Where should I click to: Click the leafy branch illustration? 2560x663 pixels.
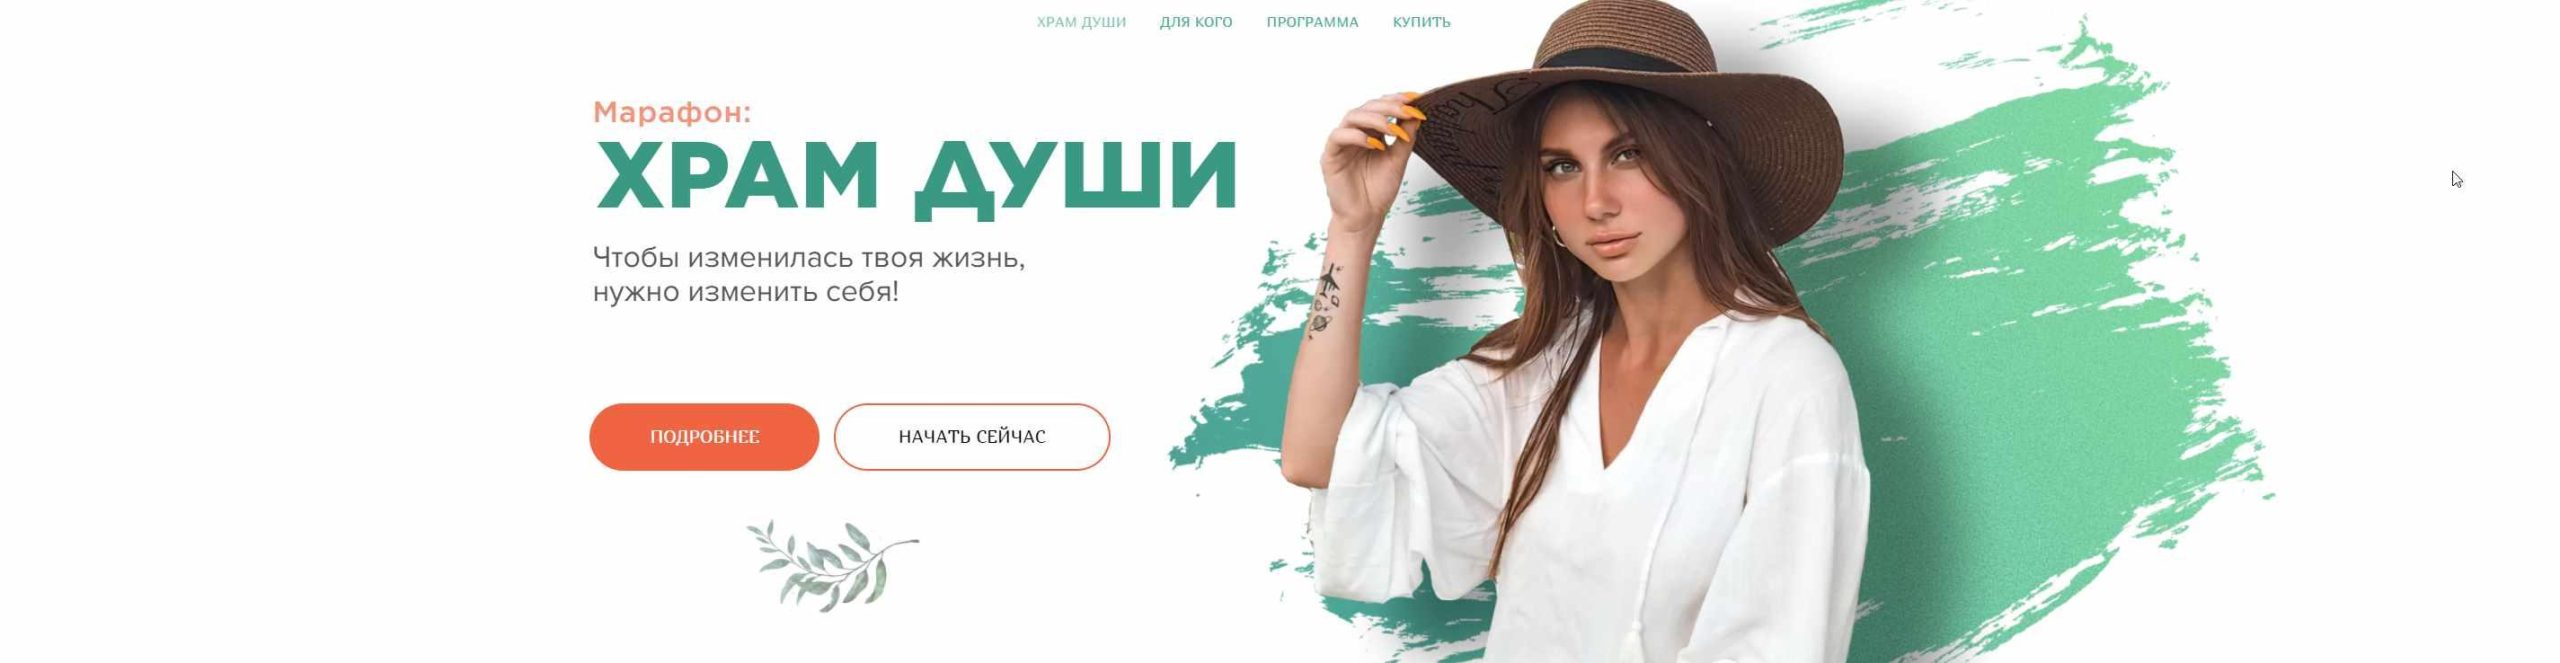point(832,565)
